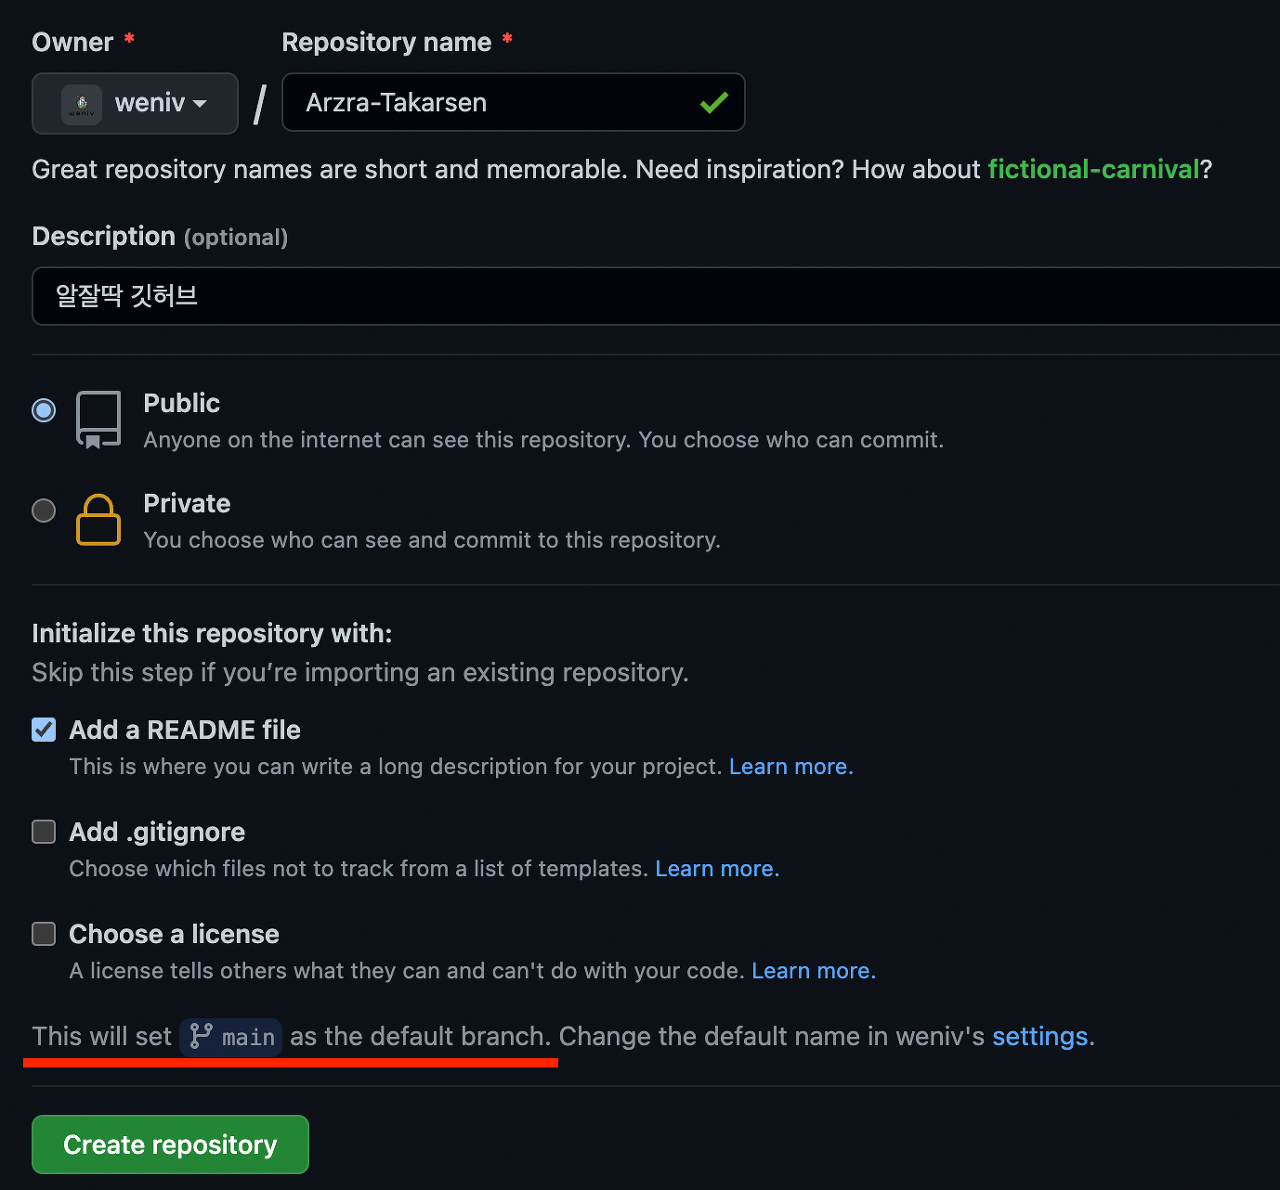Click the Create repository button
Viewport: 1280px width, 1190px height.
pyautogui.click(x=170, y=1144)
